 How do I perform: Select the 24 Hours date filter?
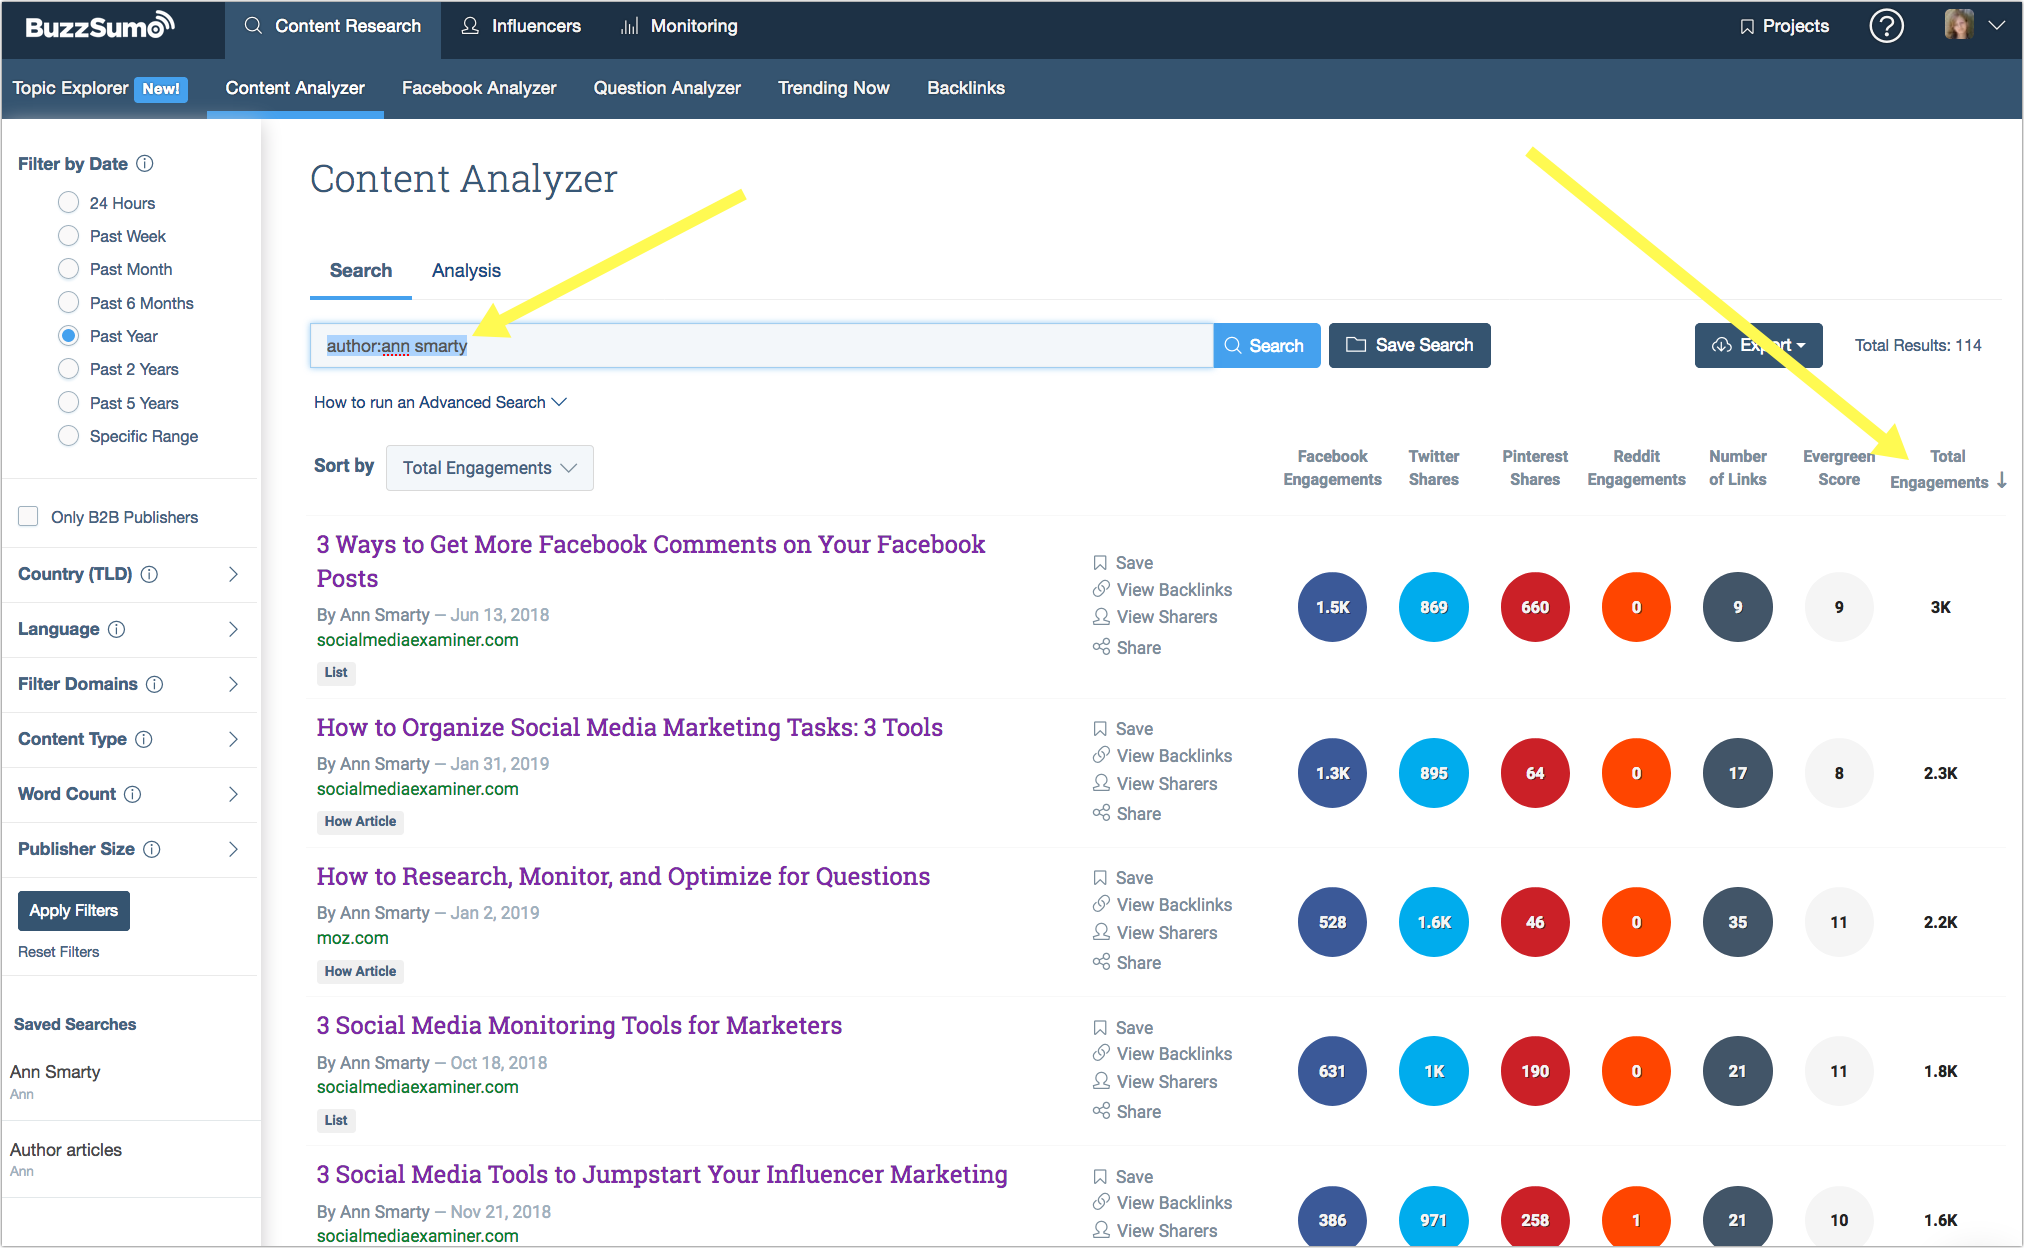pyautogui.click(x=68, y=203)
